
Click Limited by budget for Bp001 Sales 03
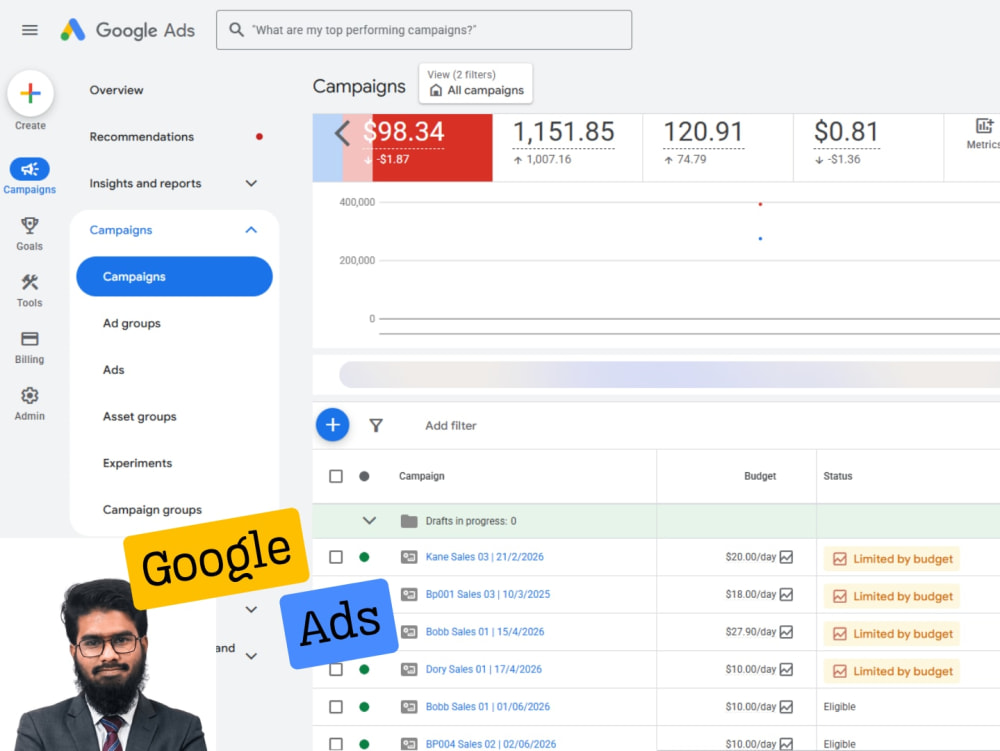point(892,596)
